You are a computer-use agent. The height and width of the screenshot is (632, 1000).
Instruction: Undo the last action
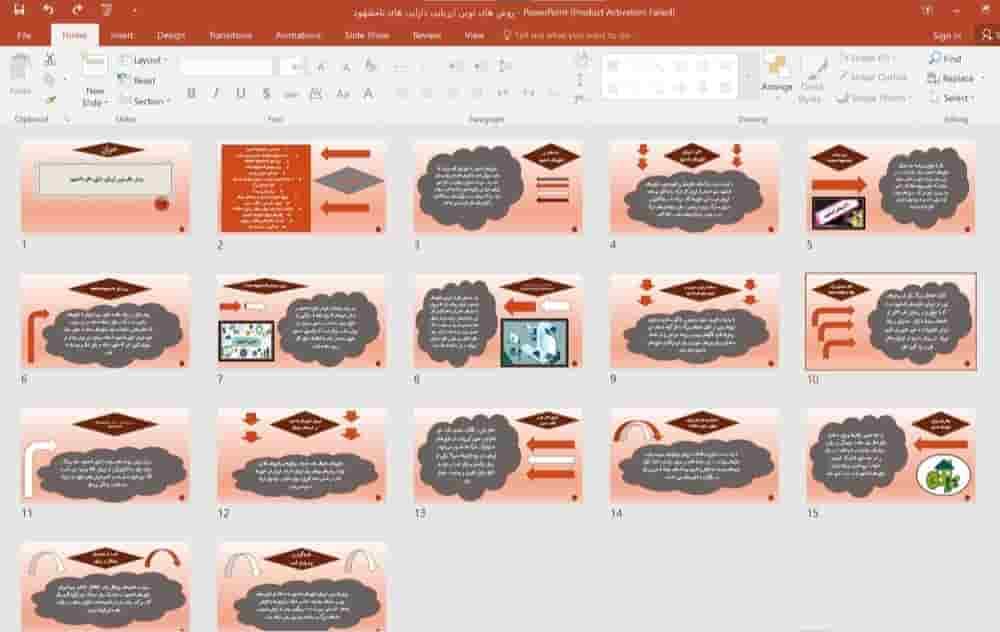pos(48,10)
